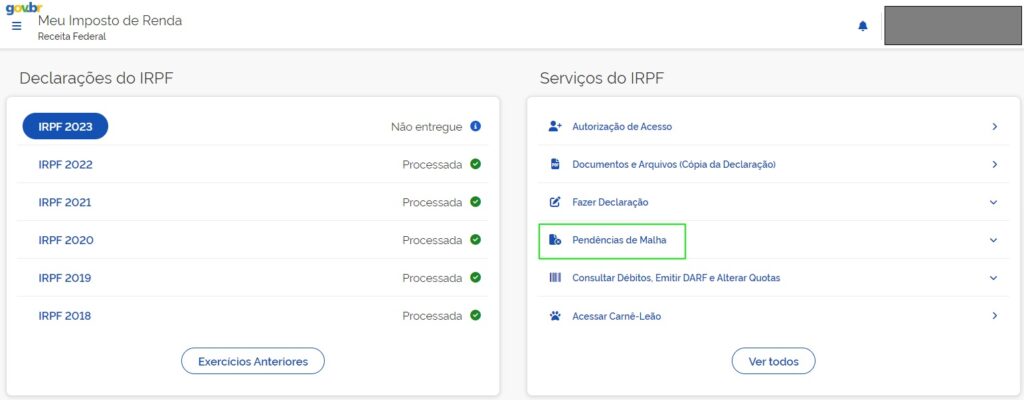Image resolution: width=1024 pixels, height=400 pixels.
Task: Expand the Fazer Declaração chevron
Action: [994, 203]
